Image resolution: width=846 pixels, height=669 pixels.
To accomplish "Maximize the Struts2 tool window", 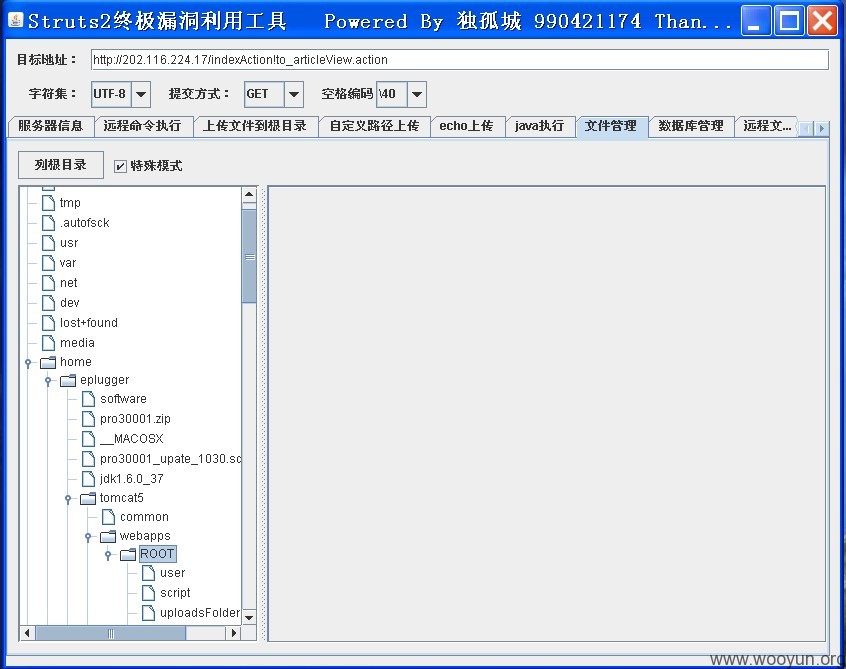I will [x=789, y=21].
